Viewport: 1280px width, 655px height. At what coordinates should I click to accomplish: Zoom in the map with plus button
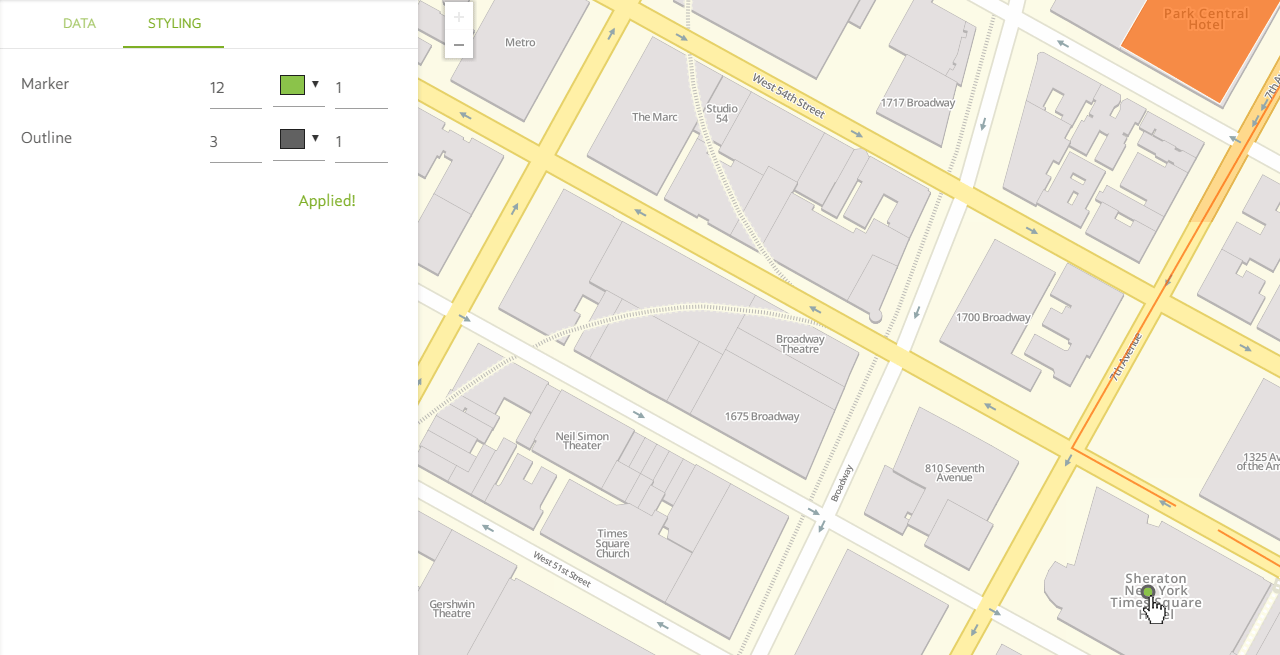pyautogui.click(x=459, y=16)
